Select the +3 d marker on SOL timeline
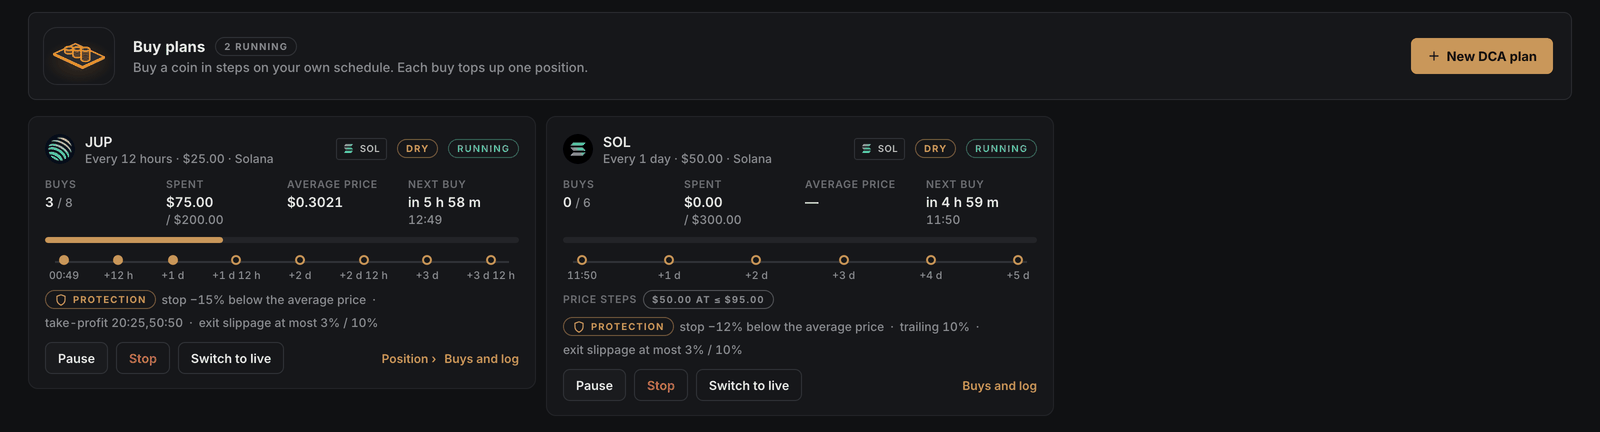Viewport: 1600px width, 432px height. tap(844, 260)
